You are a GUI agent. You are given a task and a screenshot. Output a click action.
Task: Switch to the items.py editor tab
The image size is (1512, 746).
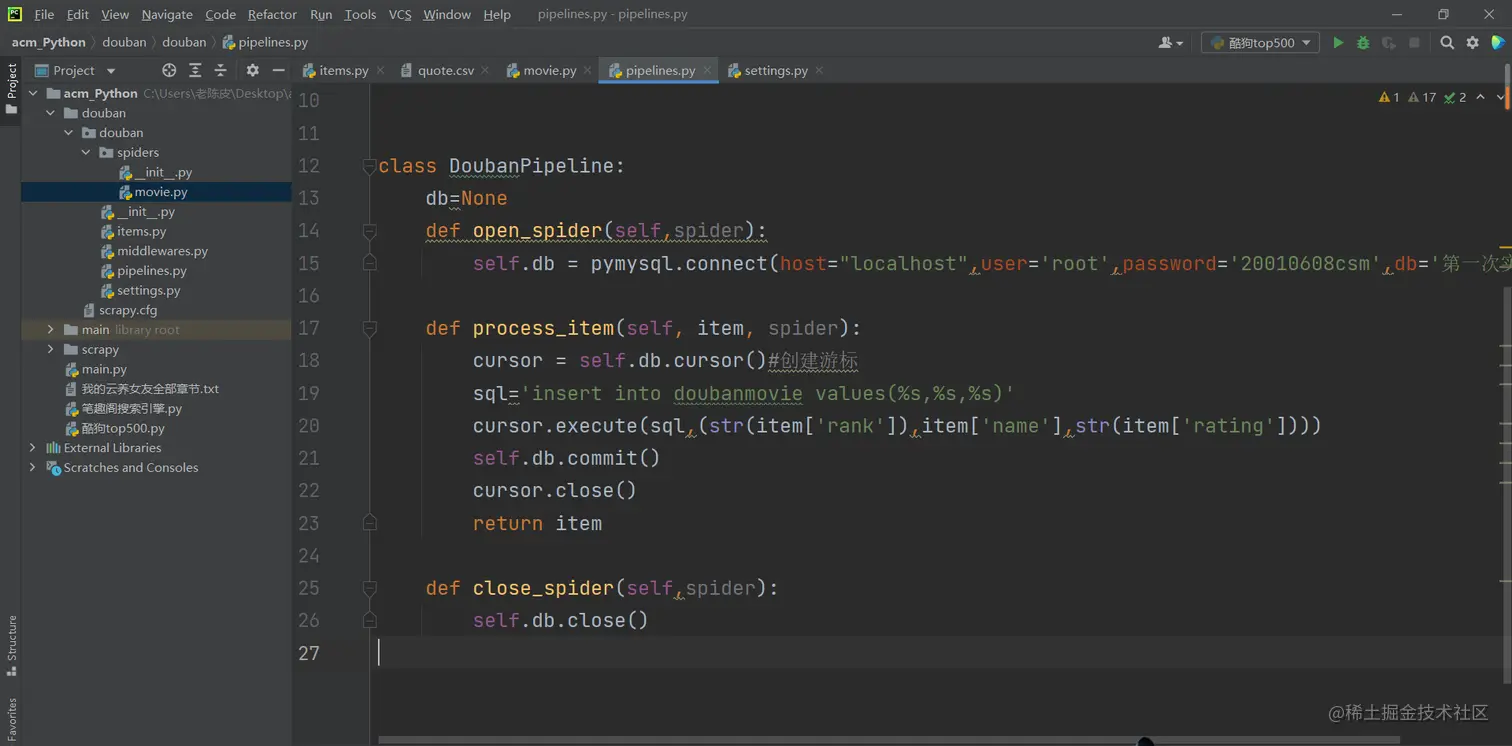(x=343, y=70)
